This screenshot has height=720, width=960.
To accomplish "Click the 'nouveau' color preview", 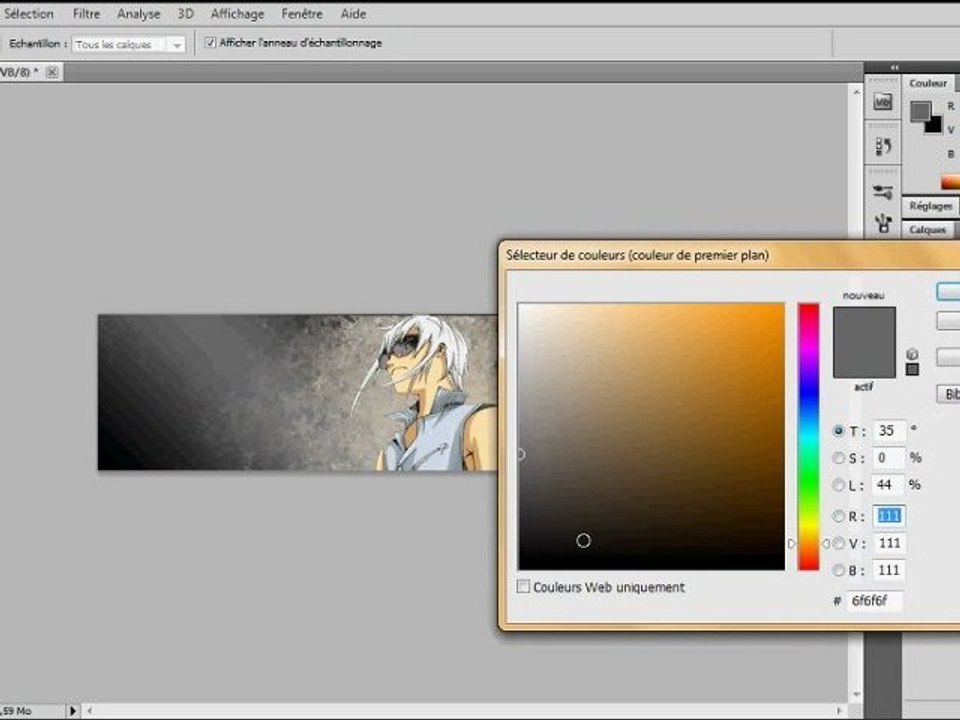I will tap(864, 324).
